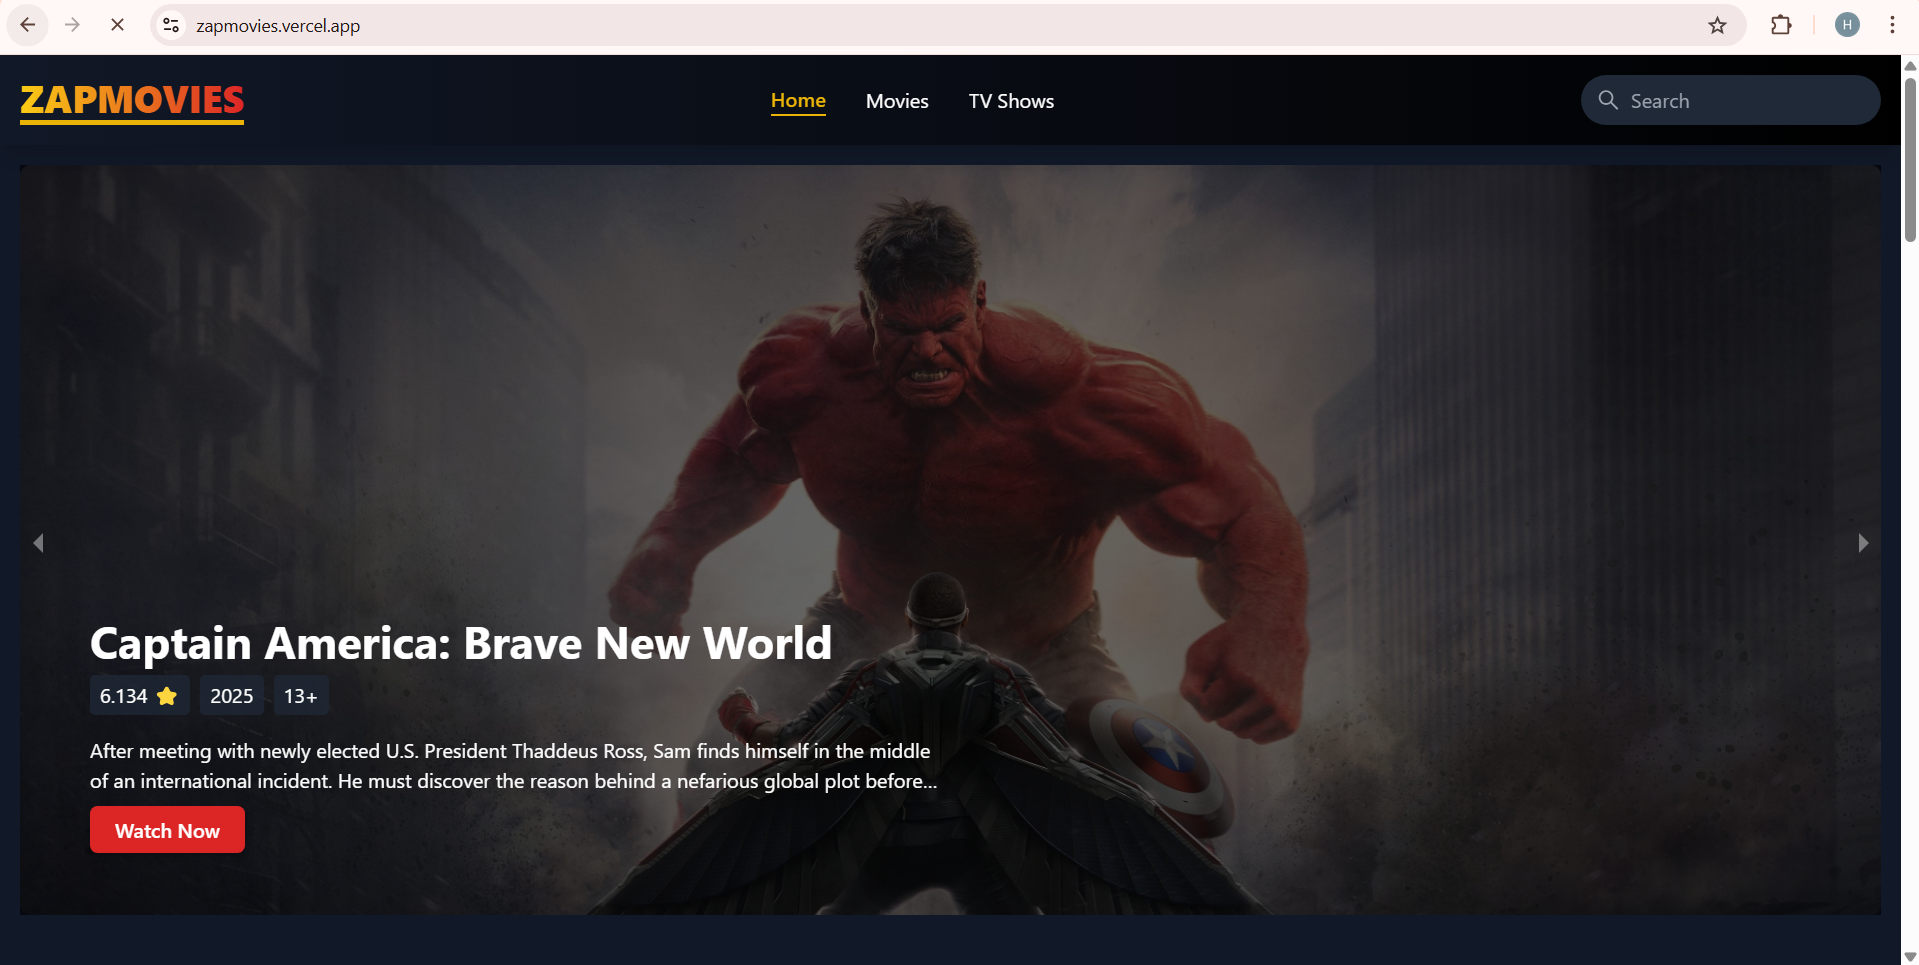Image resolution: width=1919 pixels, height=965 pixels.
Task: Open the browser extensions puzzle icon
Action: pyautogui.click(x=1781, y=25)
